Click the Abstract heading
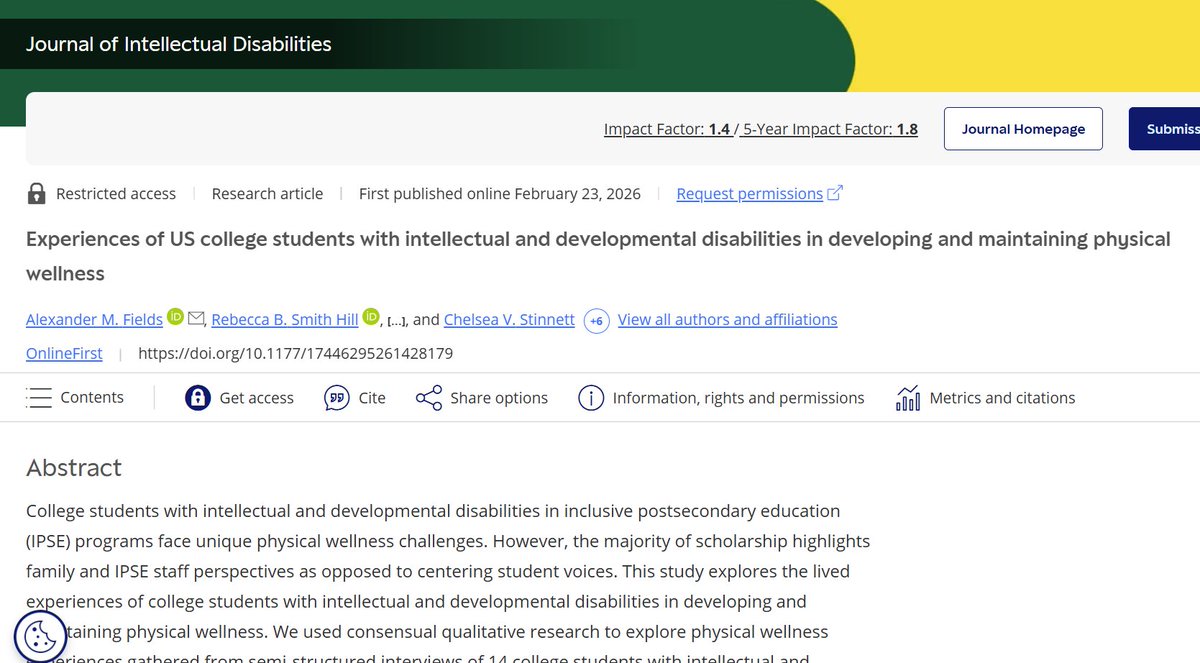 tap(74, 468)
